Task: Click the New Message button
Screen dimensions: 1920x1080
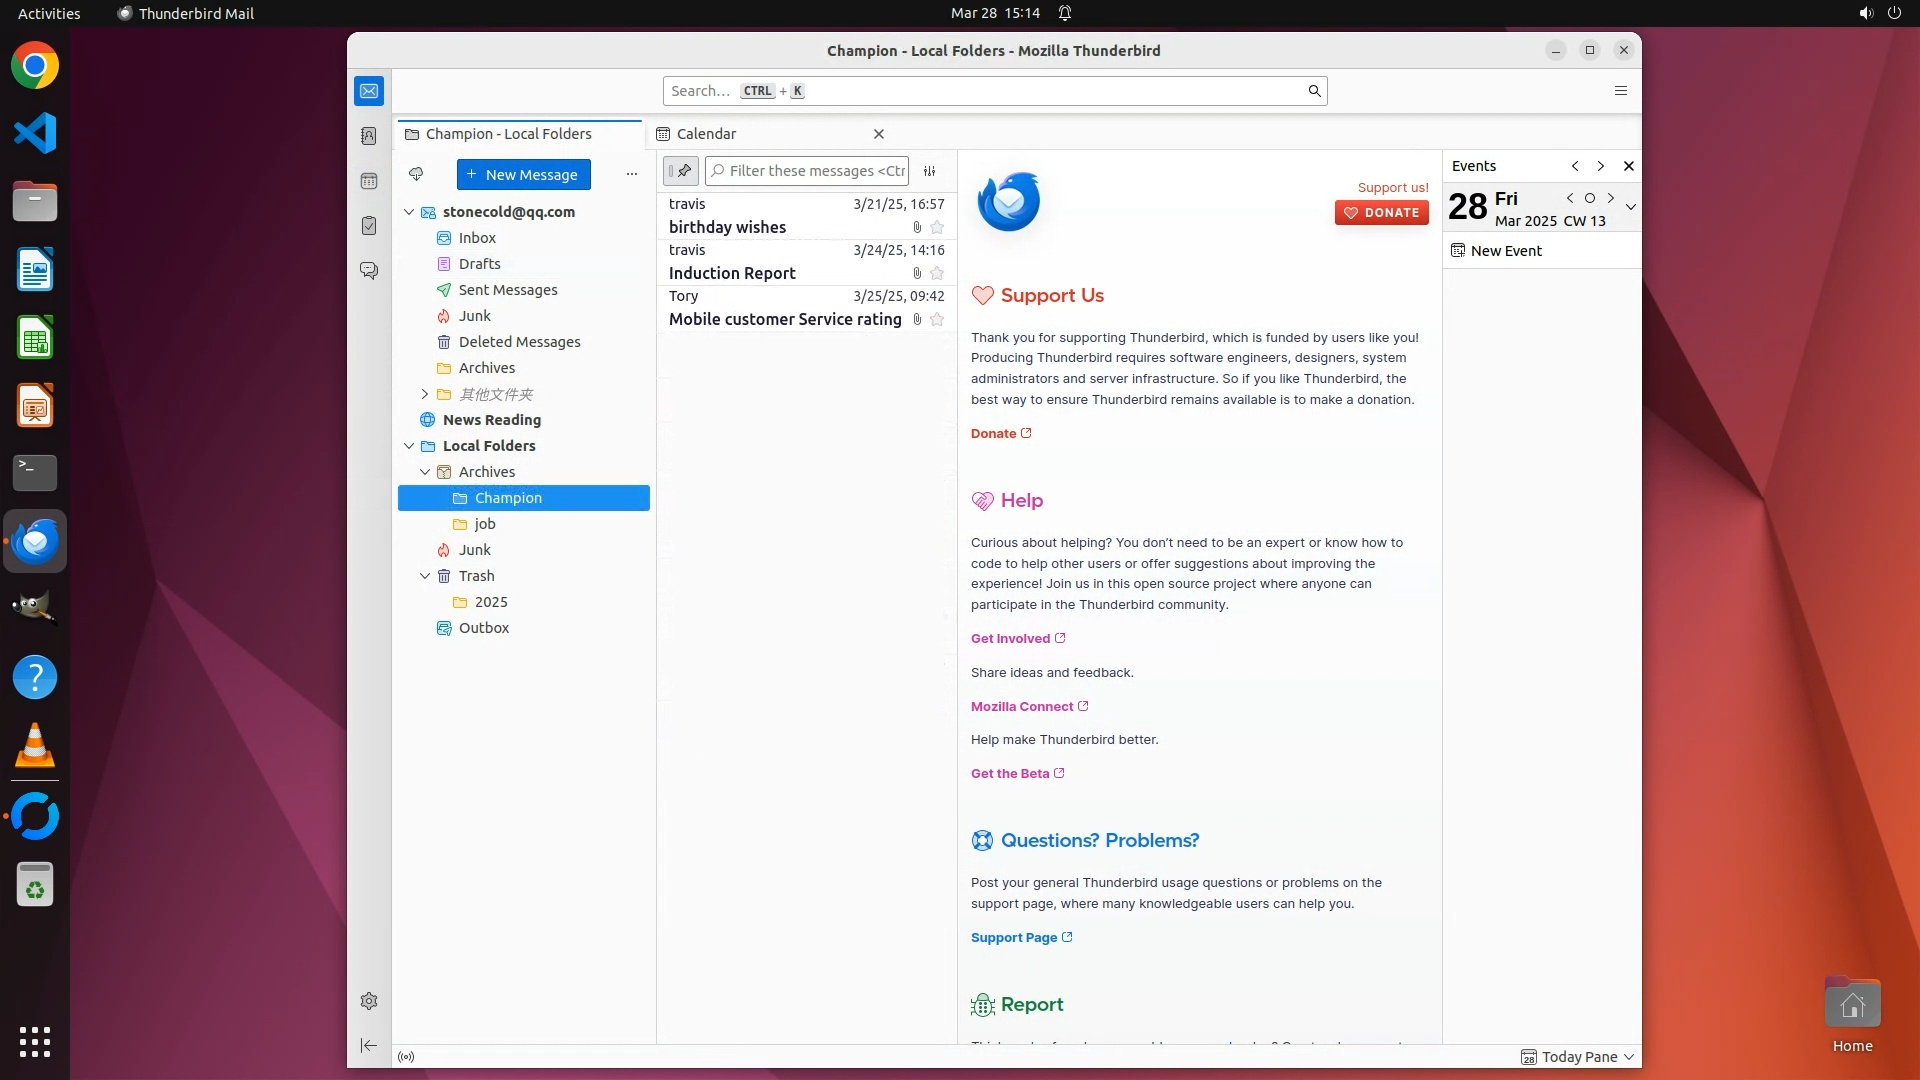Action: point(523,174)
